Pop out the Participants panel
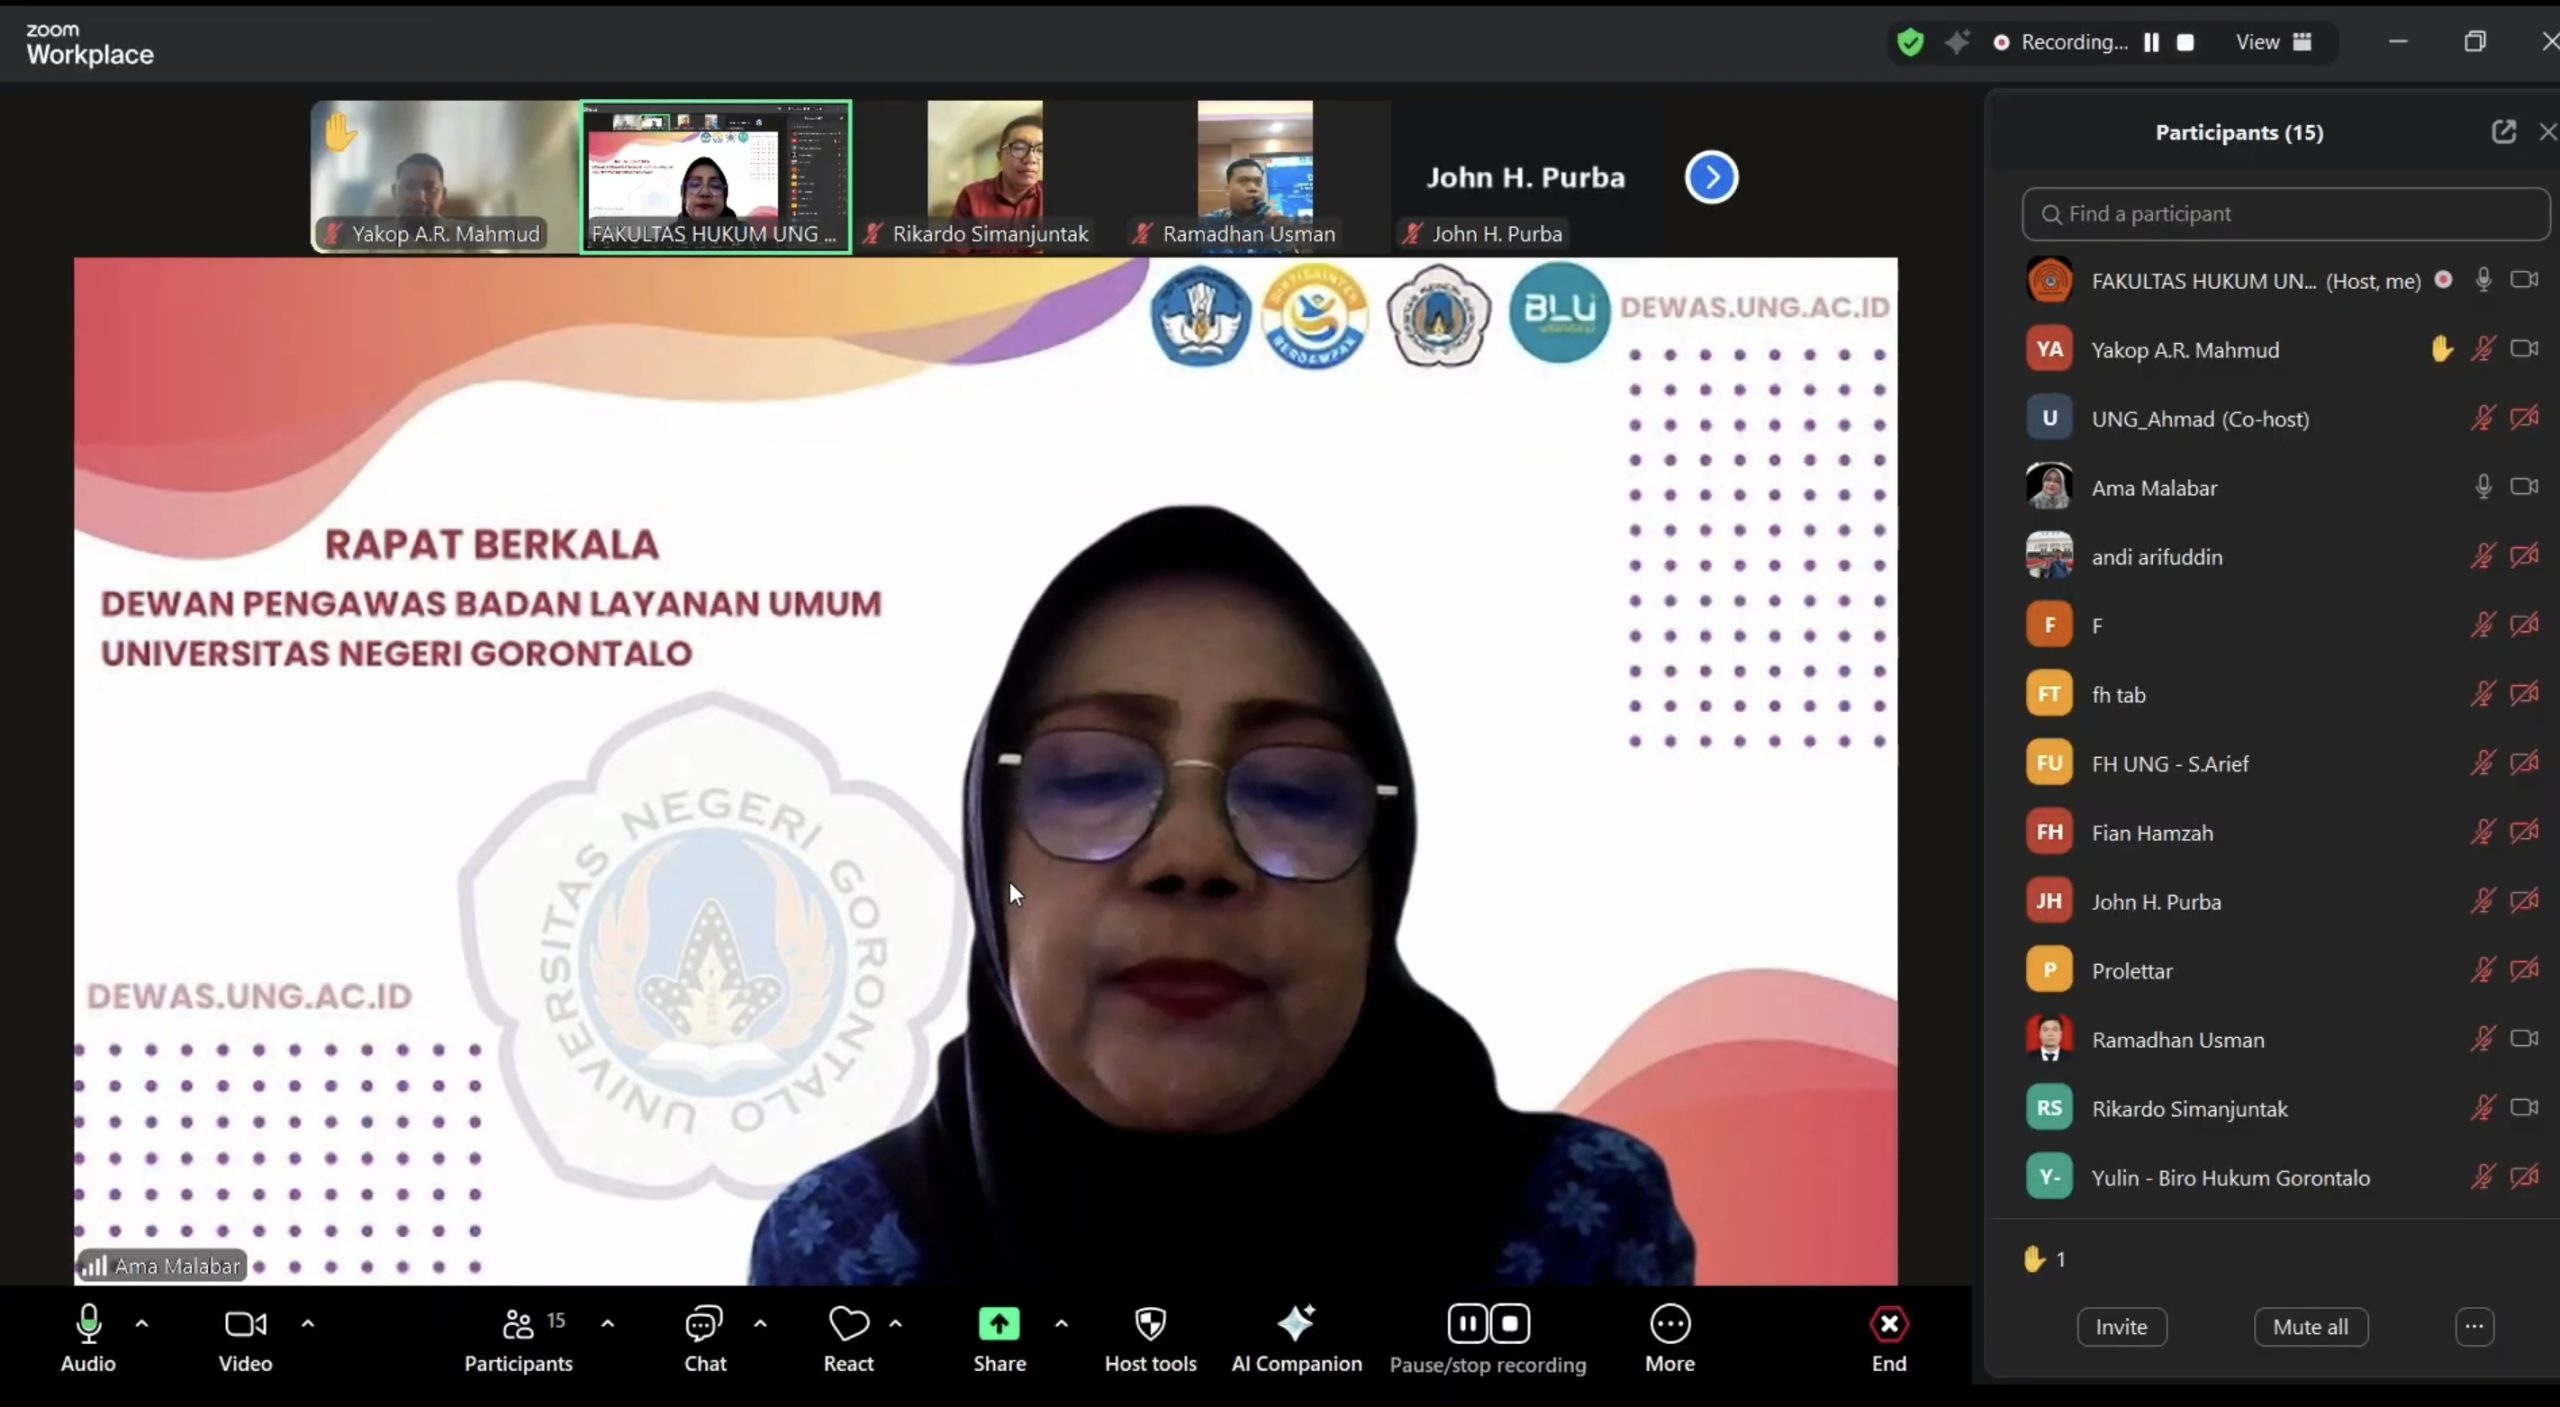Viewport: 2560px width, 1407px height. click(x=2503, y=132)
